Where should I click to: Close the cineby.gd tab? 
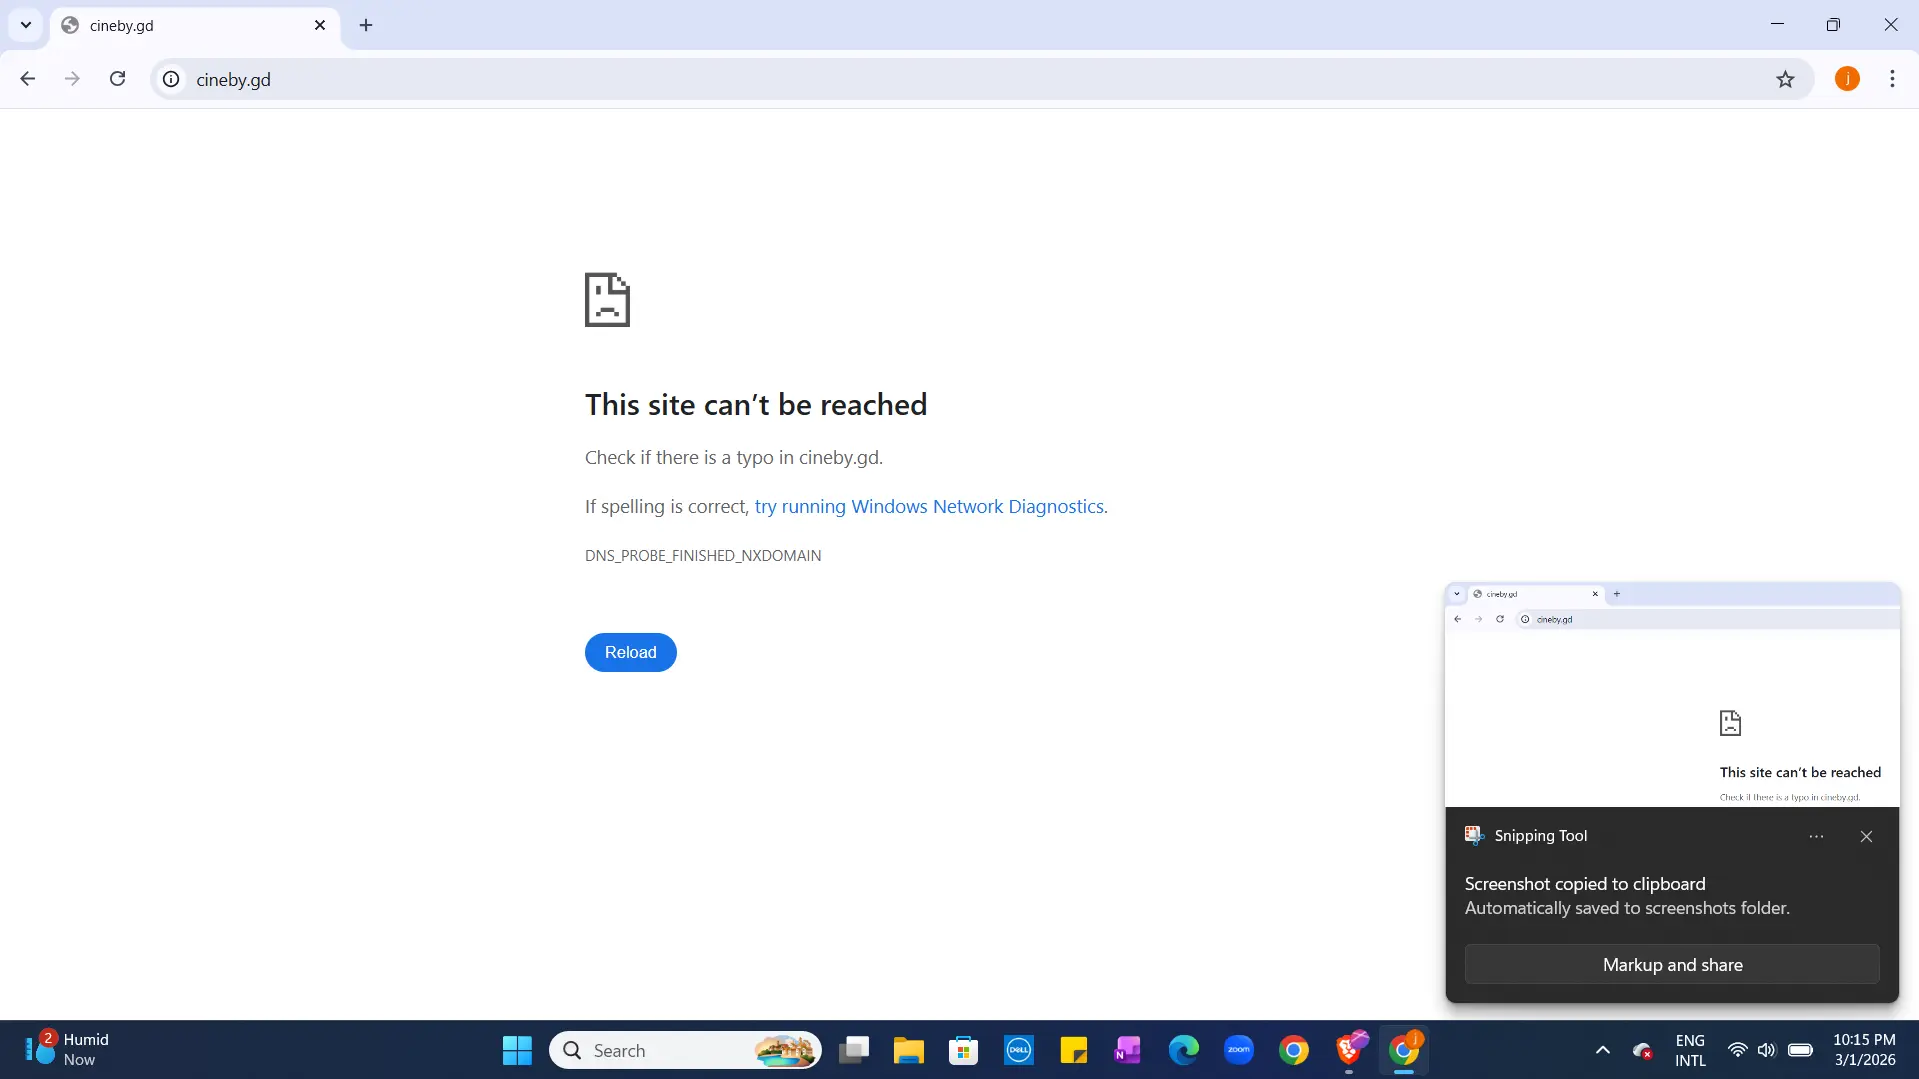click(x=320, y=25)
